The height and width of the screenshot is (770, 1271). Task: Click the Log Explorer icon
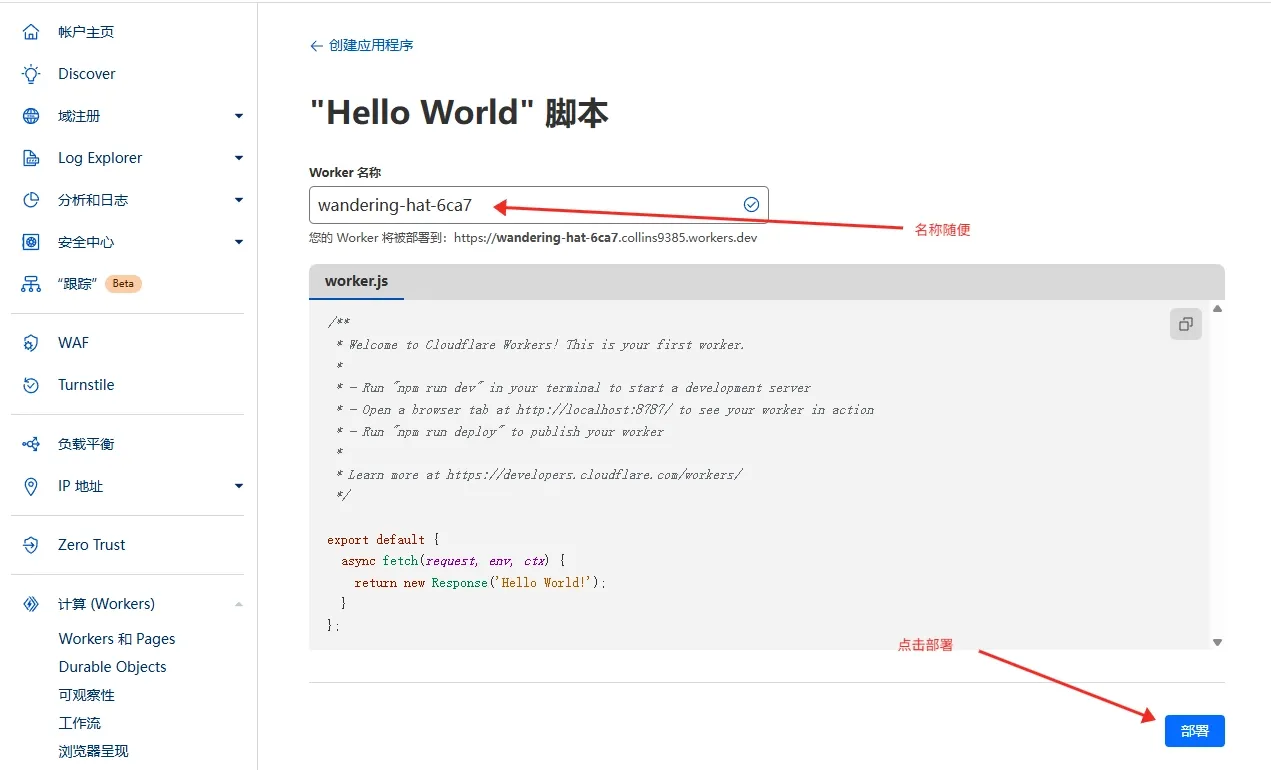click(31, 158)
